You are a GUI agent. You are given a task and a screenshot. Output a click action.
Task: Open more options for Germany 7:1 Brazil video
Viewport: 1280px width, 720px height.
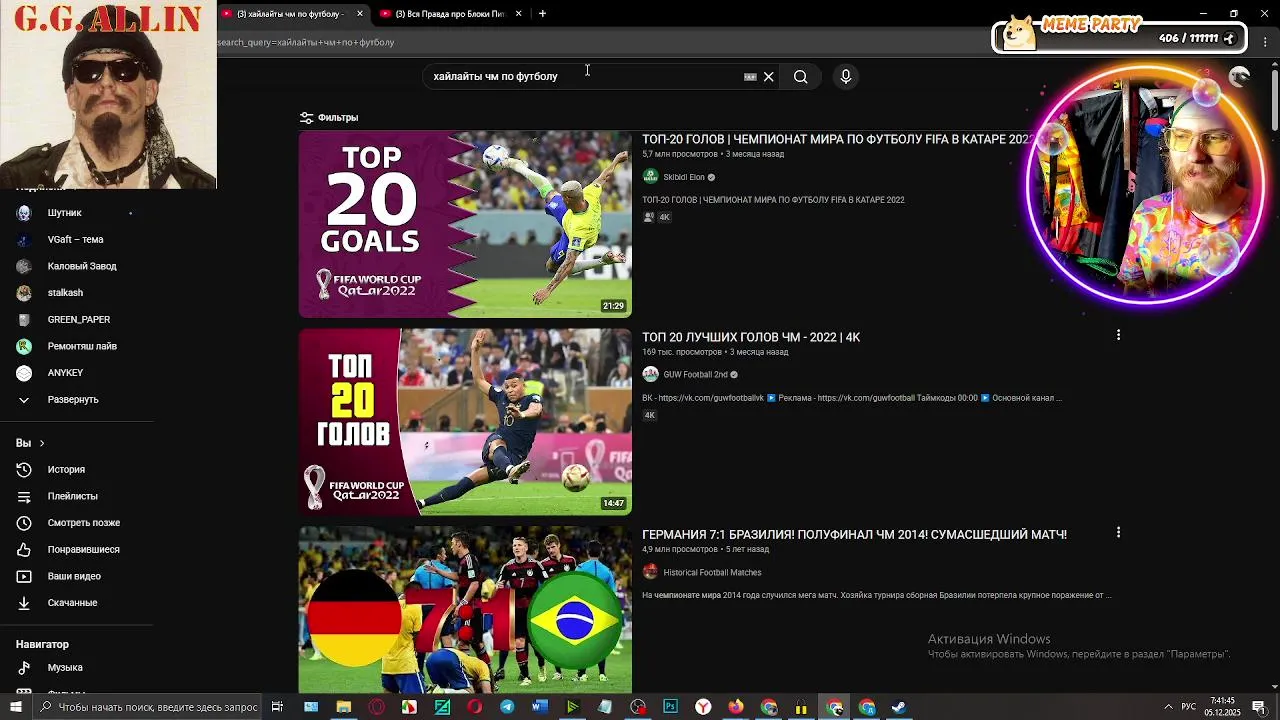1118,533
